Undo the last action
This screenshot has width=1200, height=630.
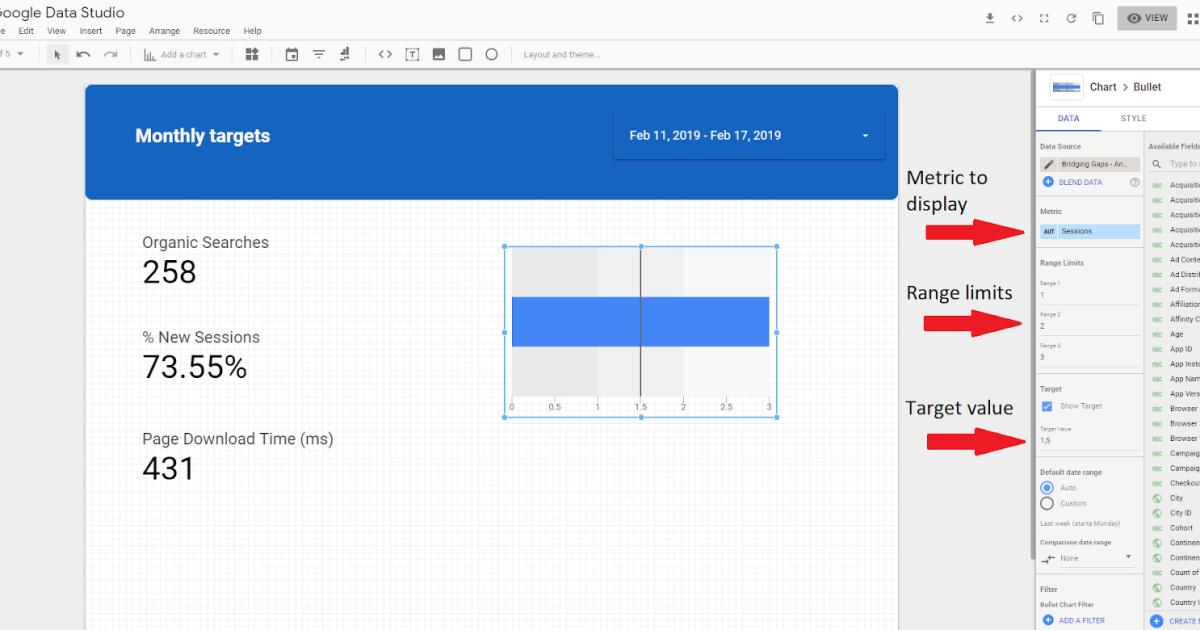click(82, 54)
